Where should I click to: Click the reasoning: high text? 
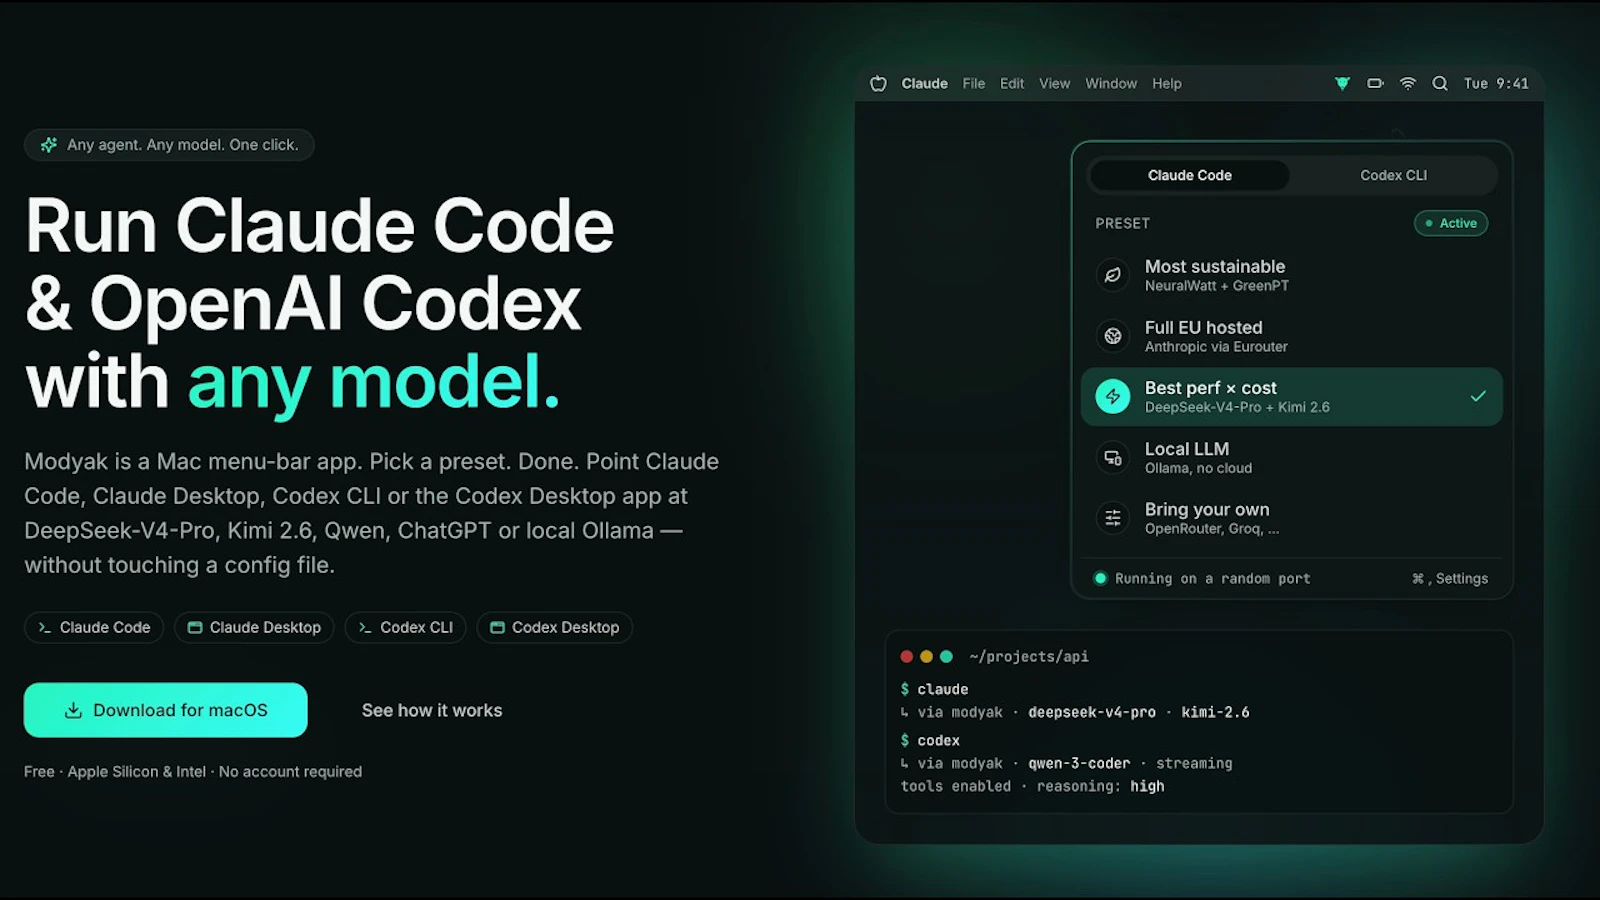pos(1100,786)
